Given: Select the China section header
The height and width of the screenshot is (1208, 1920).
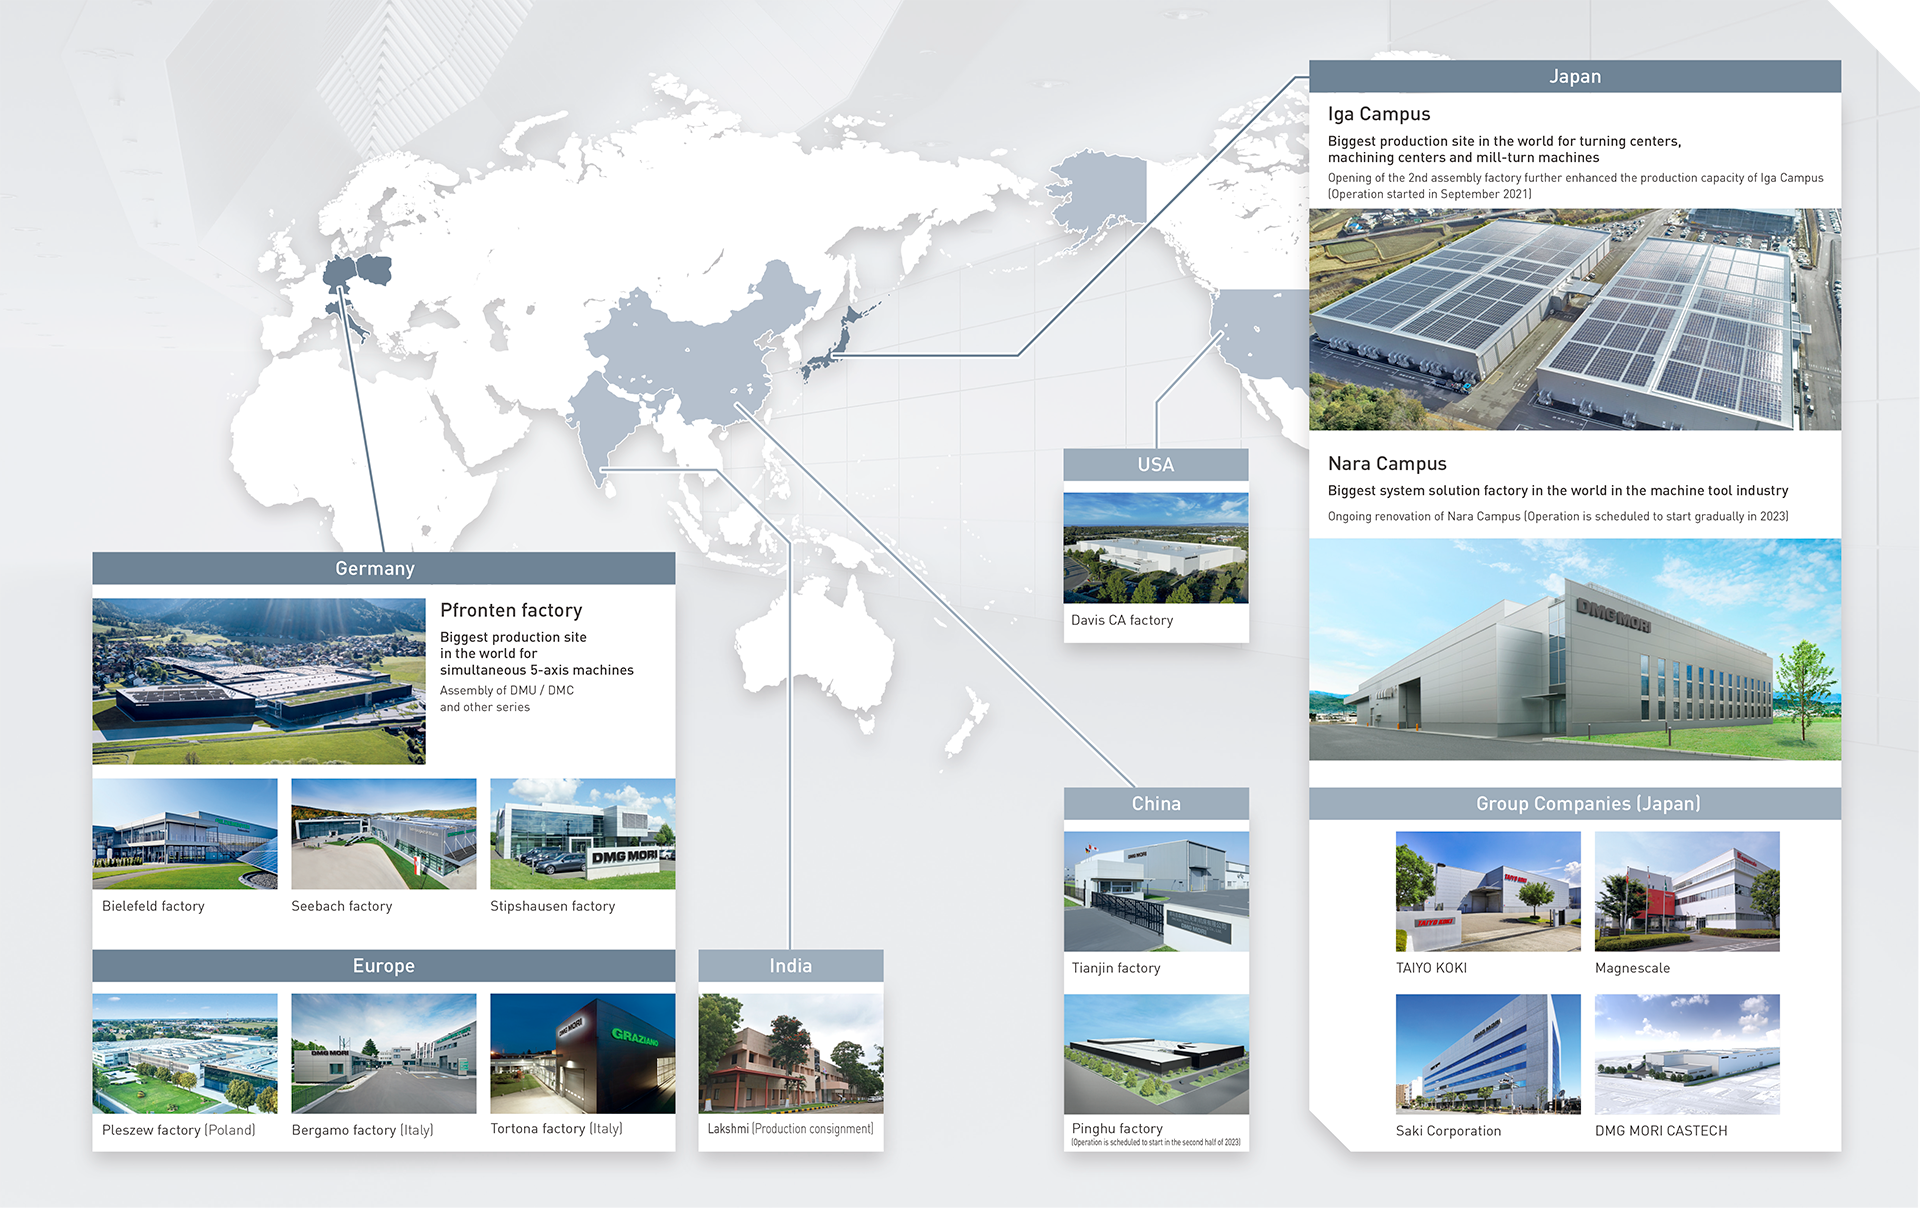Looking at the screenshot, I should pyautogui.click(x=1156, y=804).
